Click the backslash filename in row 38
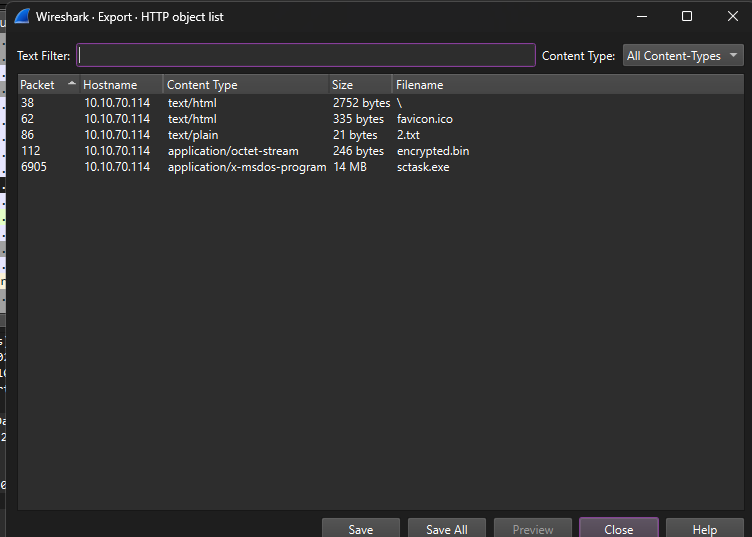 399,103
